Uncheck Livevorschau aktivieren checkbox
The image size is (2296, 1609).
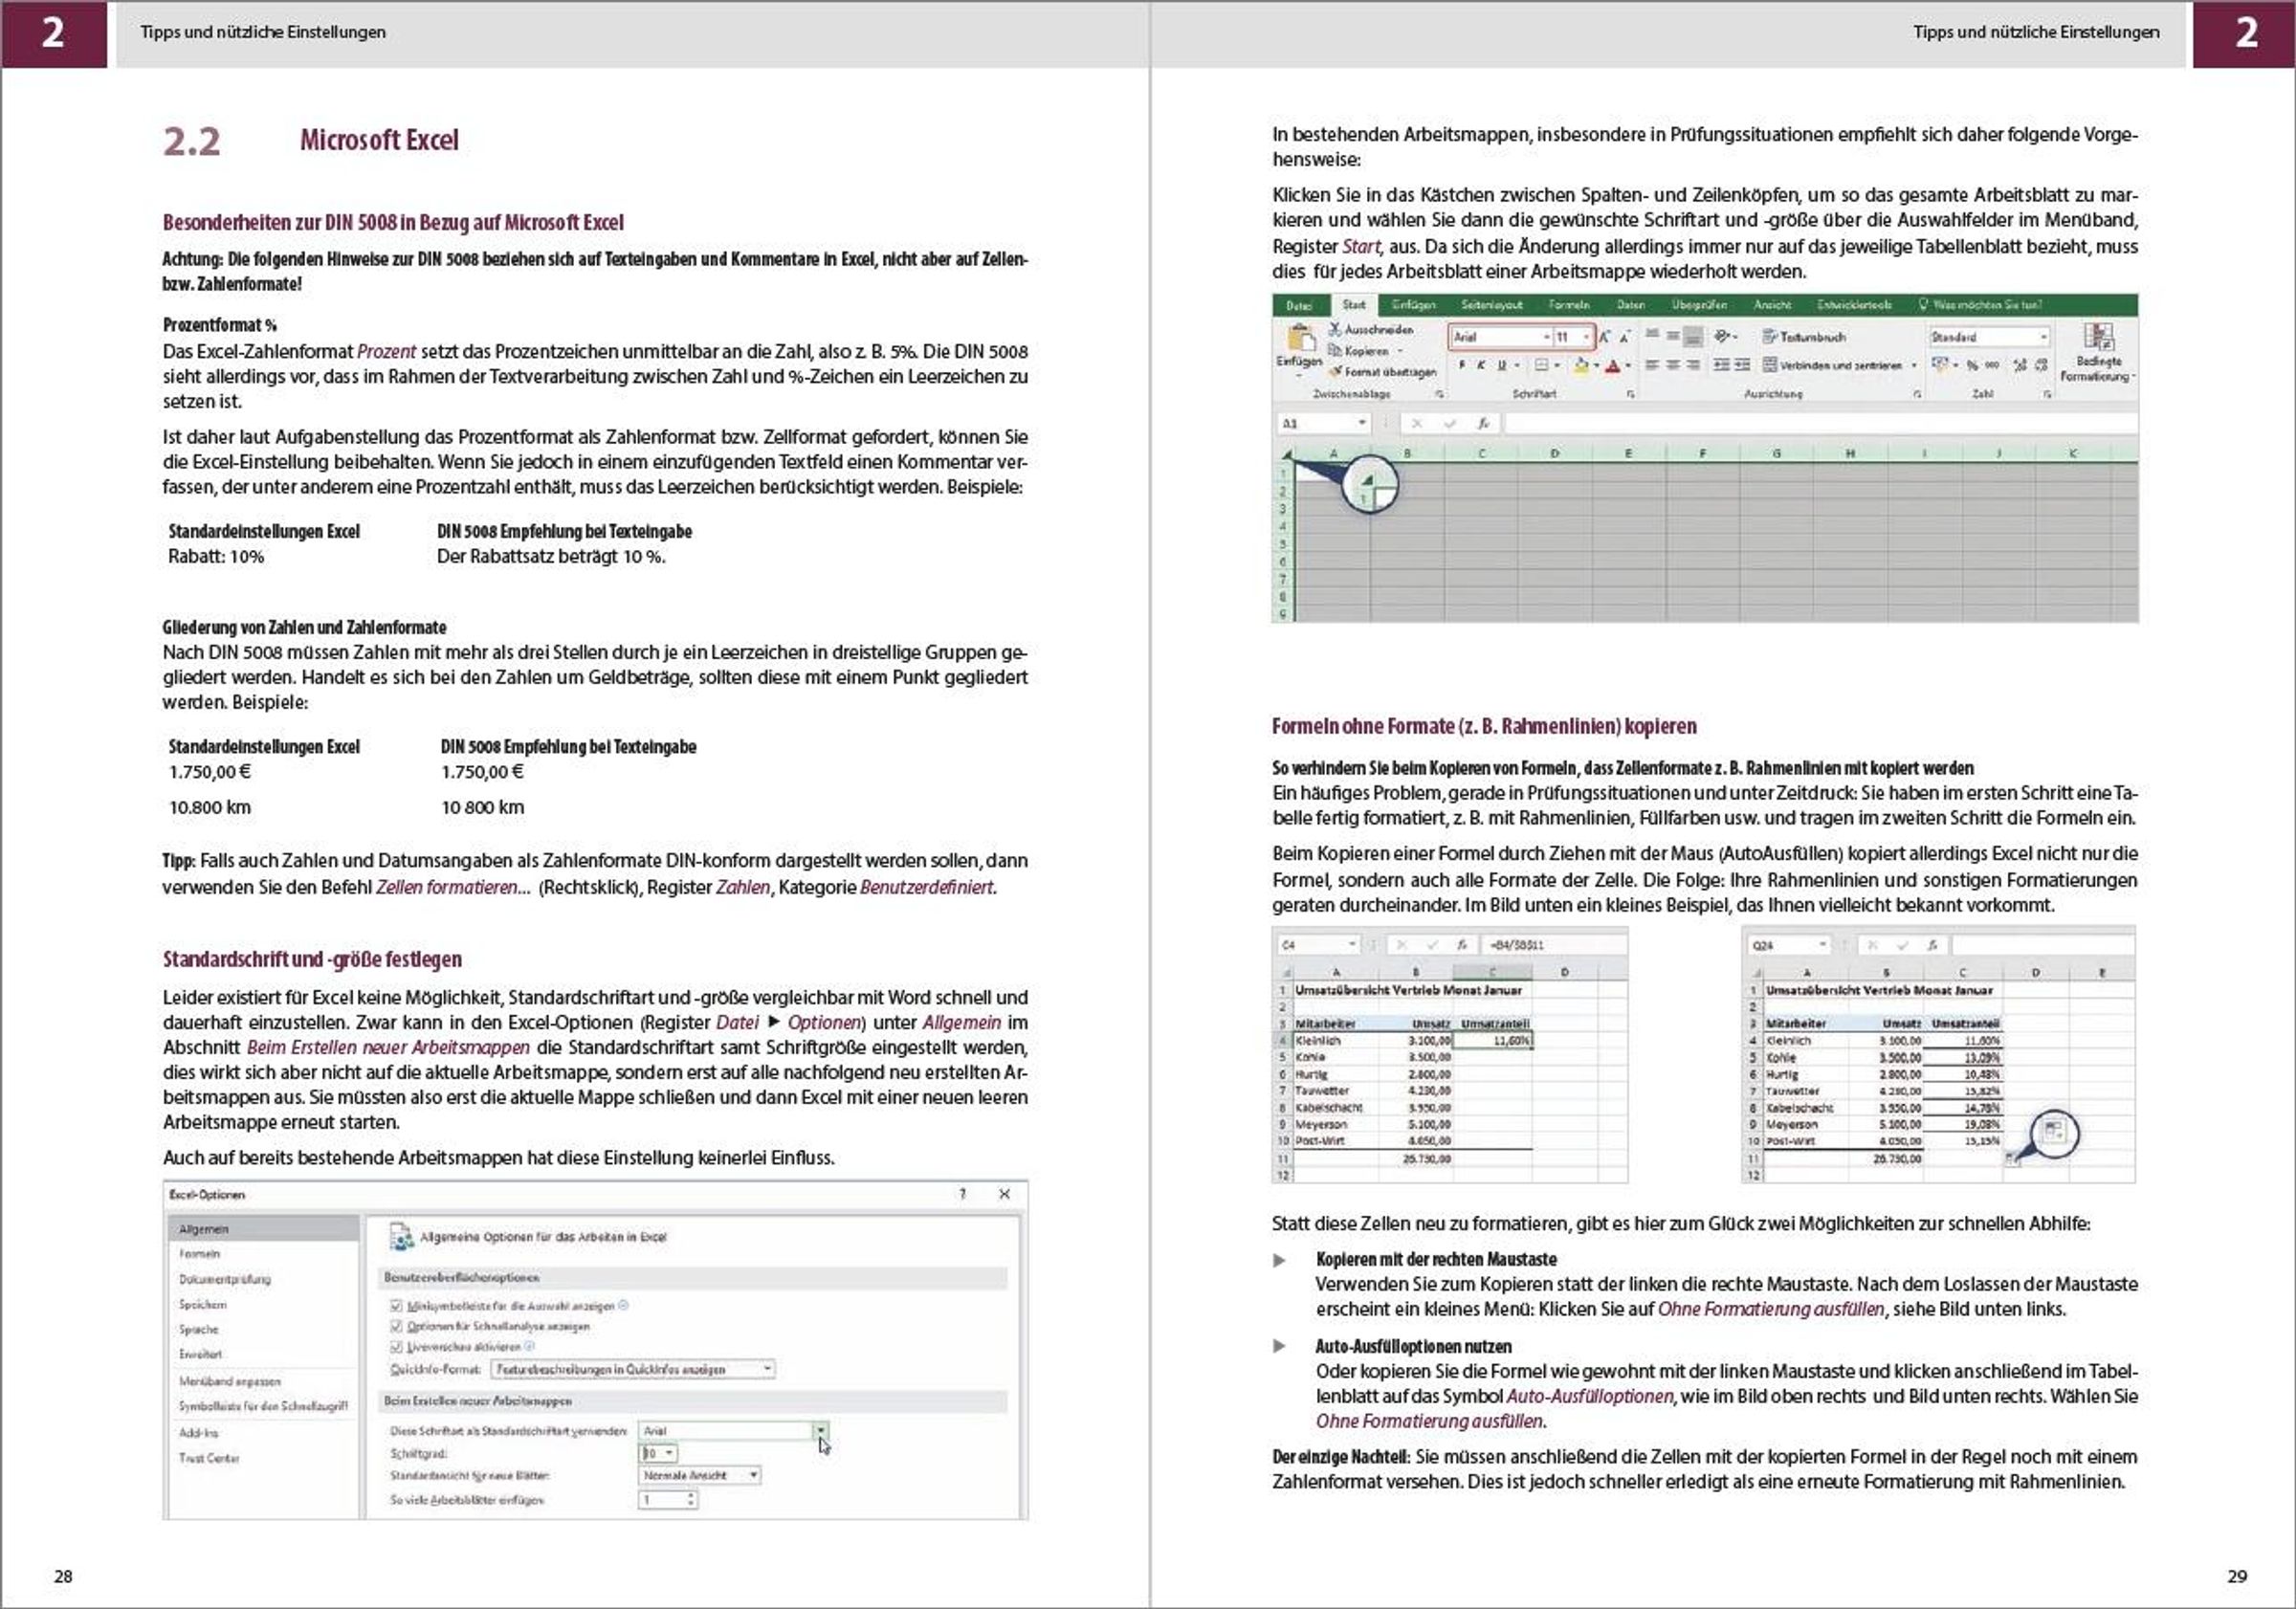tap(396, 1347)
